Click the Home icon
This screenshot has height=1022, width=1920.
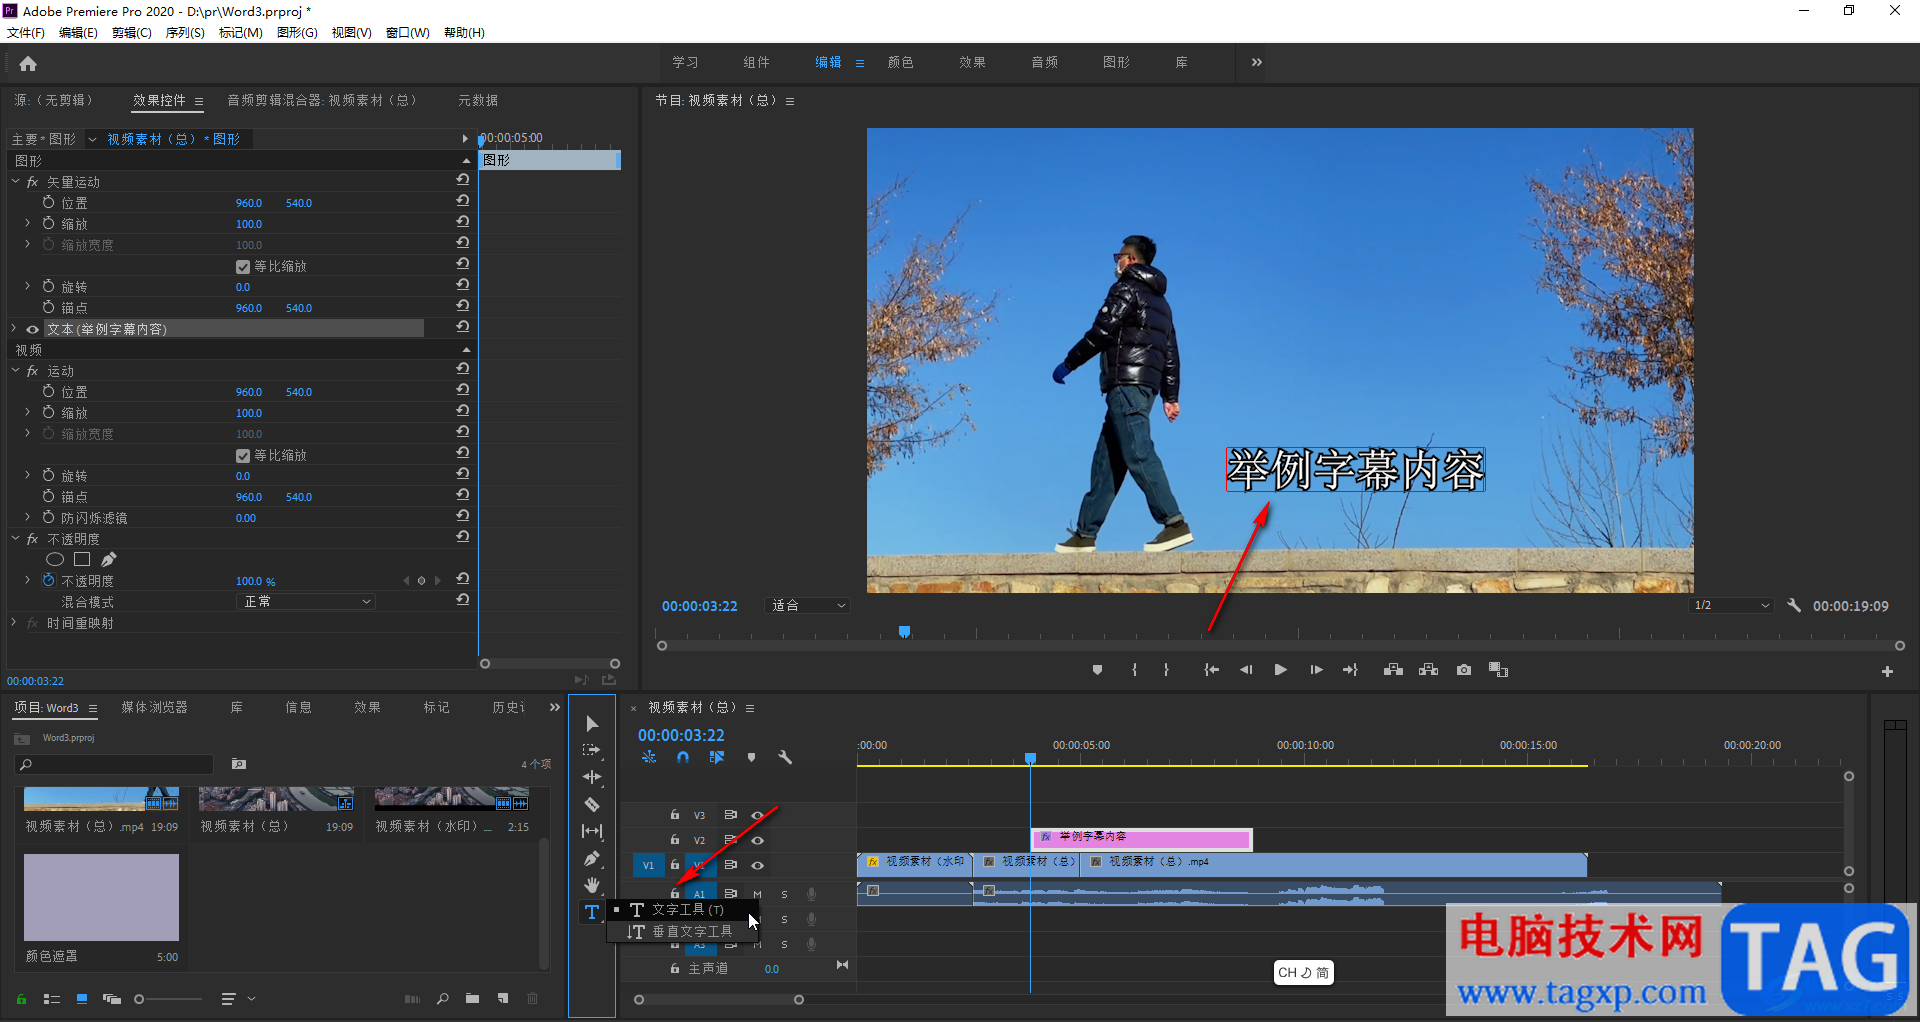pyautogui.click(x=28, y=64)
